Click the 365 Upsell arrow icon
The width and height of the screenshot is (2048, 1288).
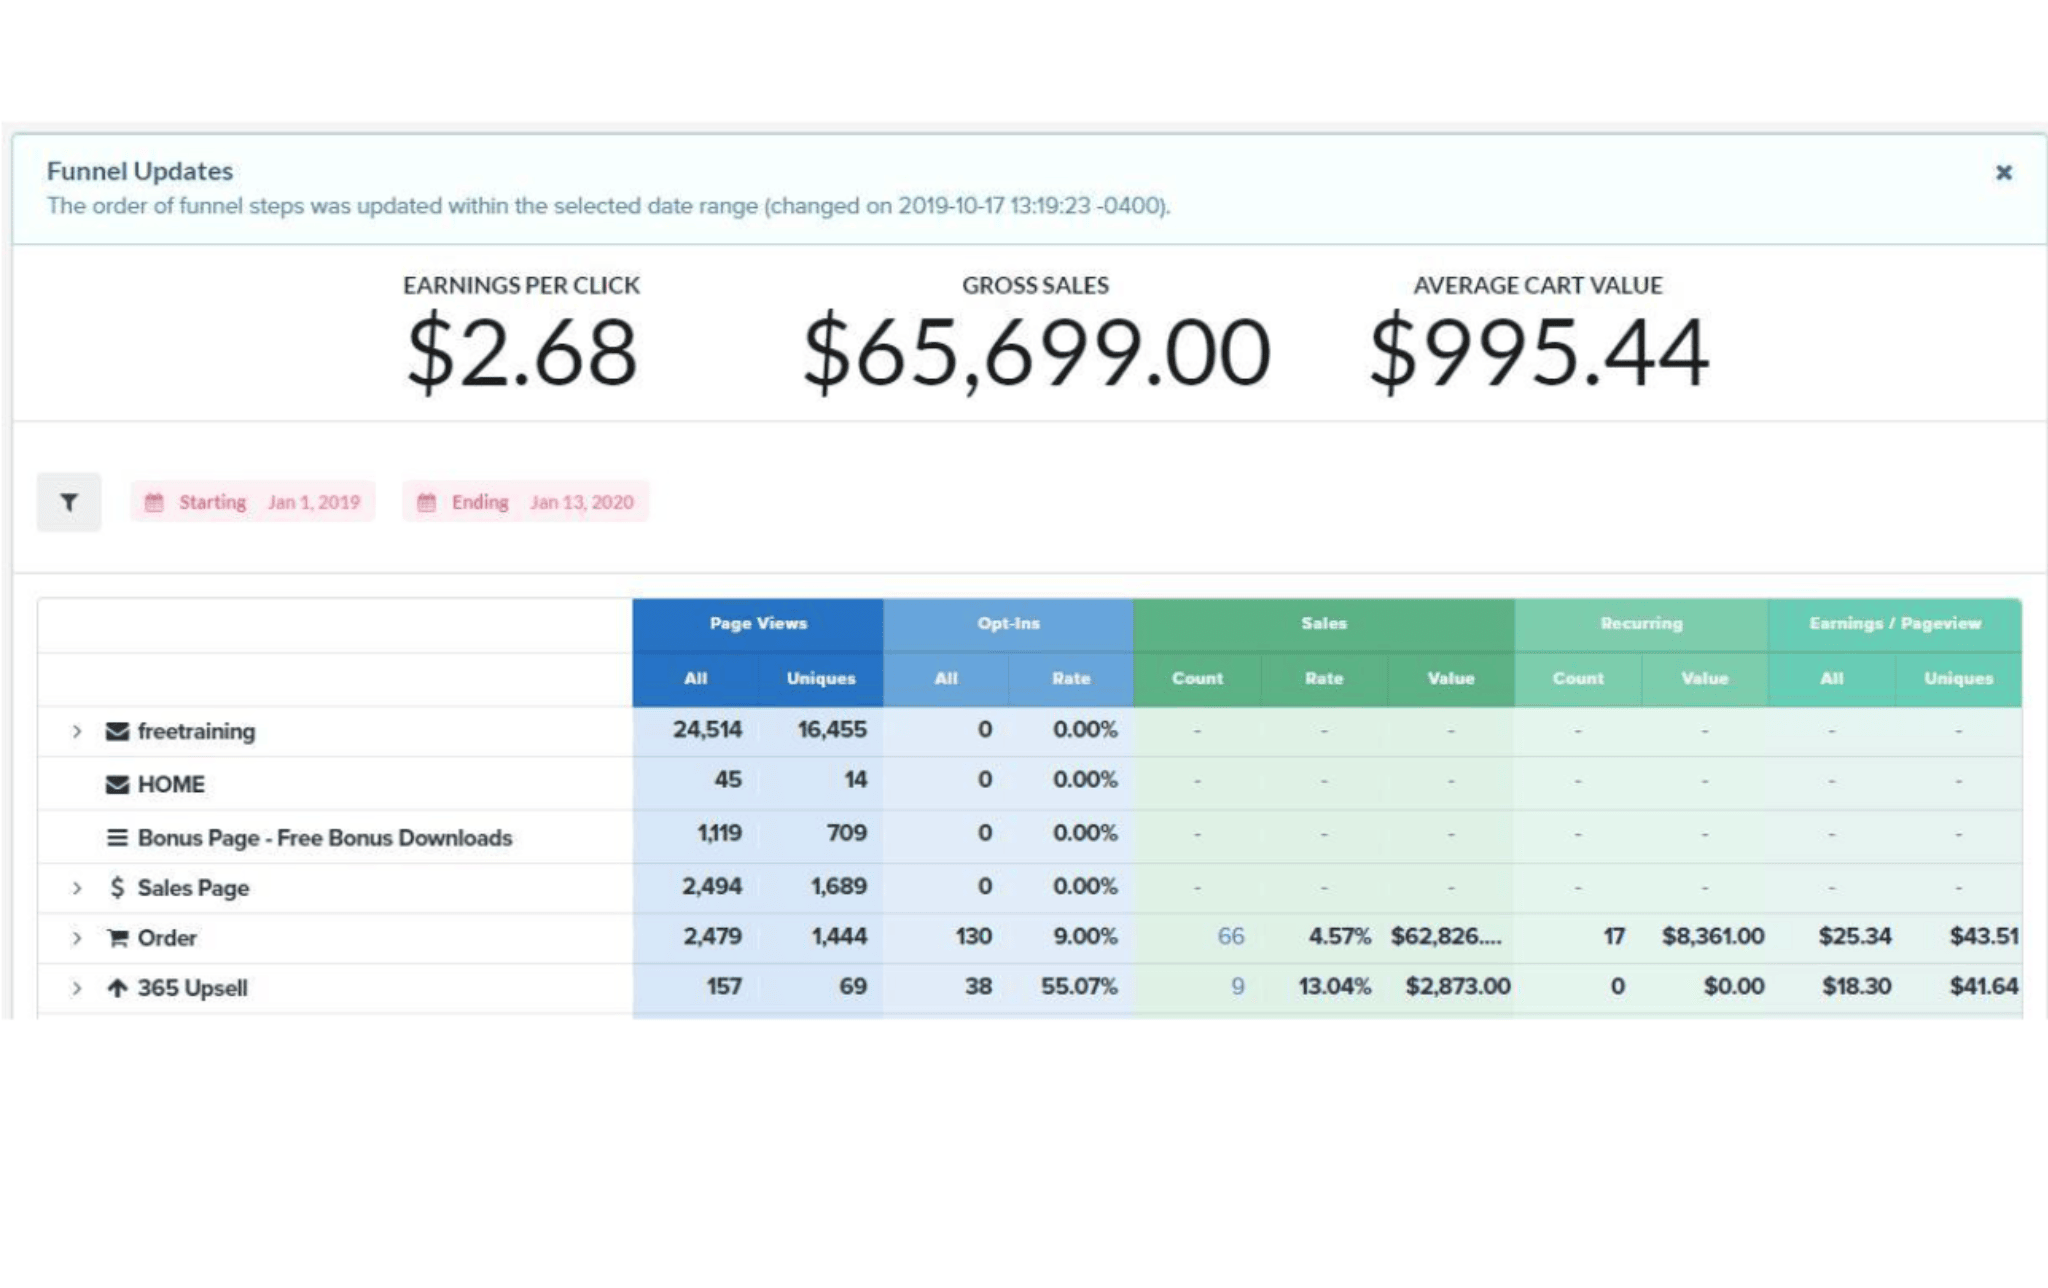(x=117, y=988)
